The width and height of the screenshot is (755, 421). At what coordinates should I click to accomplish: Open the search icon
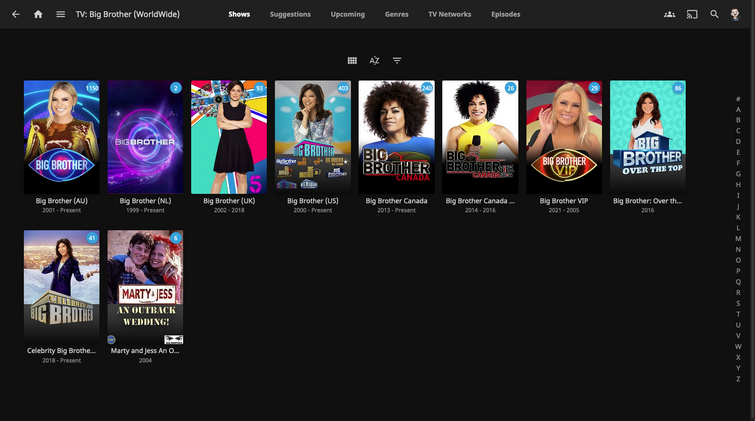coord(715,14)
